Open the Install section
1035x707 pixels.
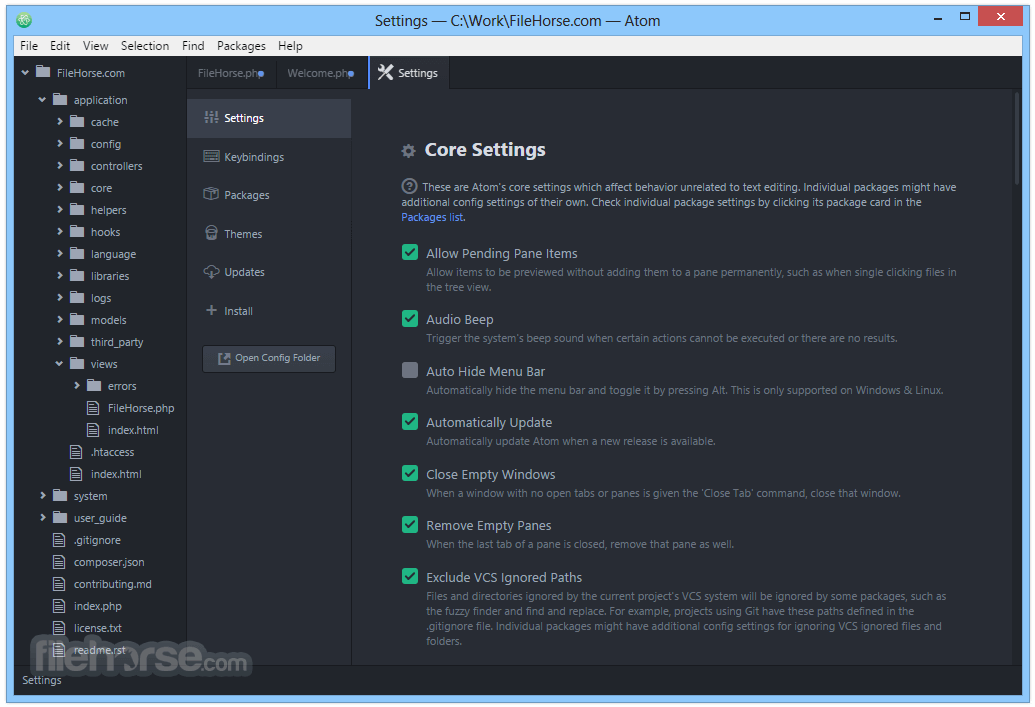click(269, 311)
